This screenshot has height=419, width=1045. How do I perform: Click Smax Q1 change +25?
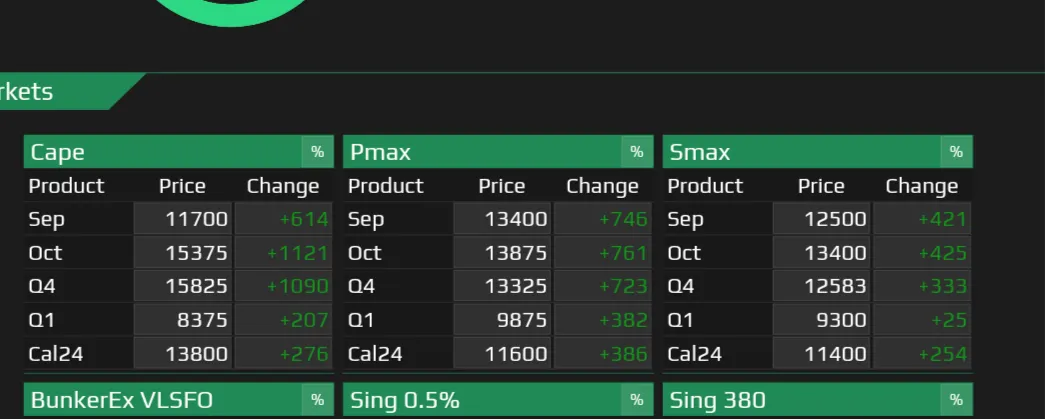point(922,320)
